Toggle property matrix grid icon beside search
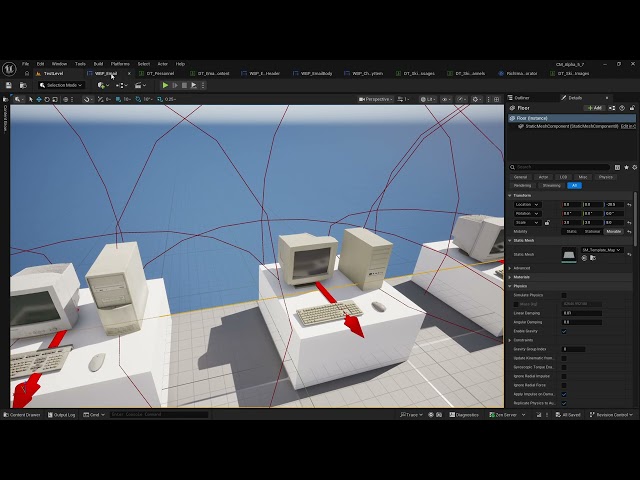 coord(617,167)
